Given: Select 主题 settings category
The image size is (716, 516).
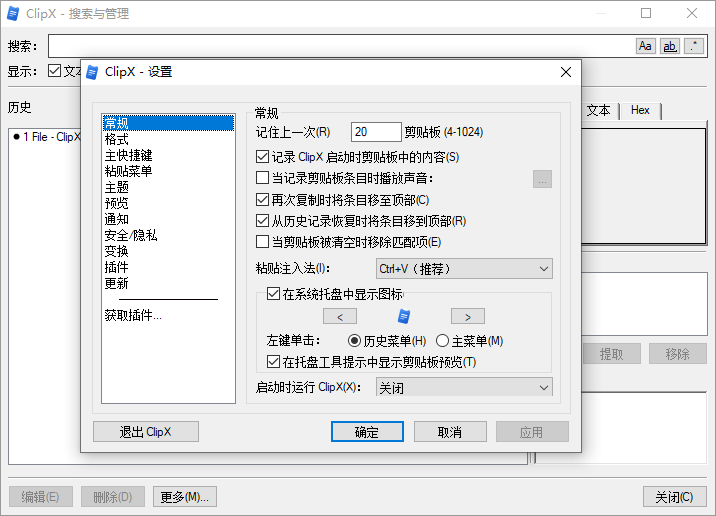Looking at the screenshot, I should coord(168,187).
